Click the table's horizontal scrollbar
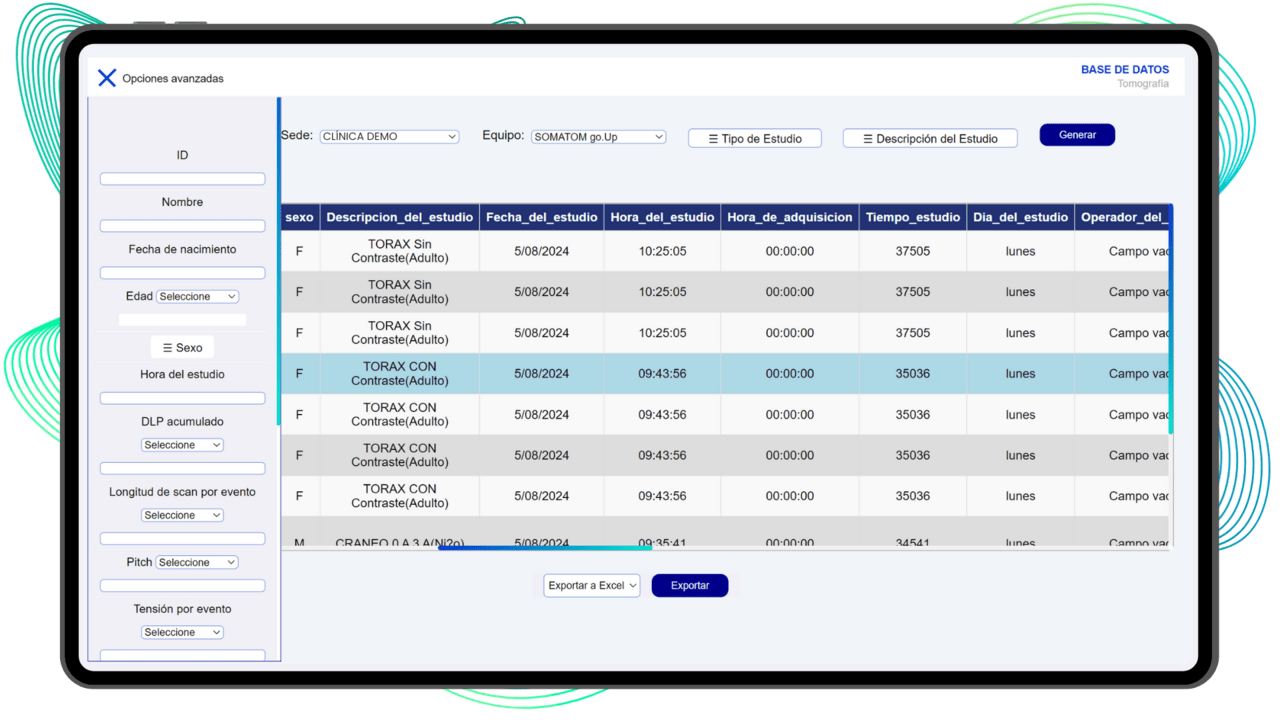This screenshot has height=720, width=1280. 545,548
